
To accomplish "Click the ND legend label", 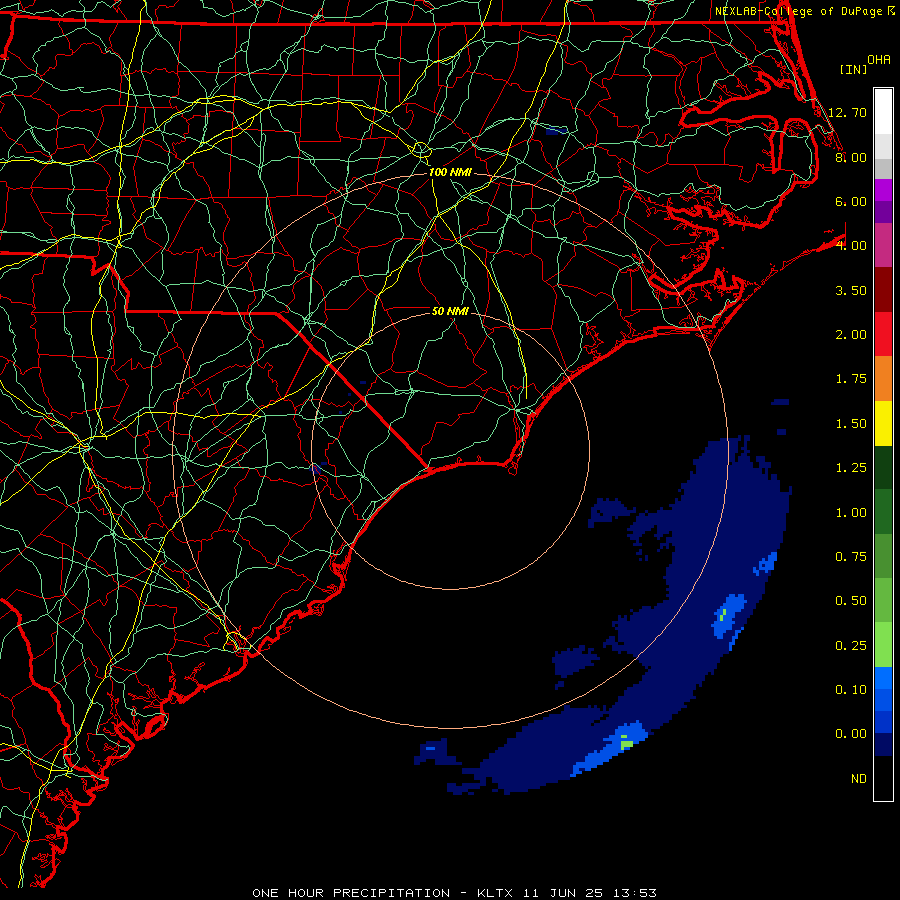I will click(859, 779).
